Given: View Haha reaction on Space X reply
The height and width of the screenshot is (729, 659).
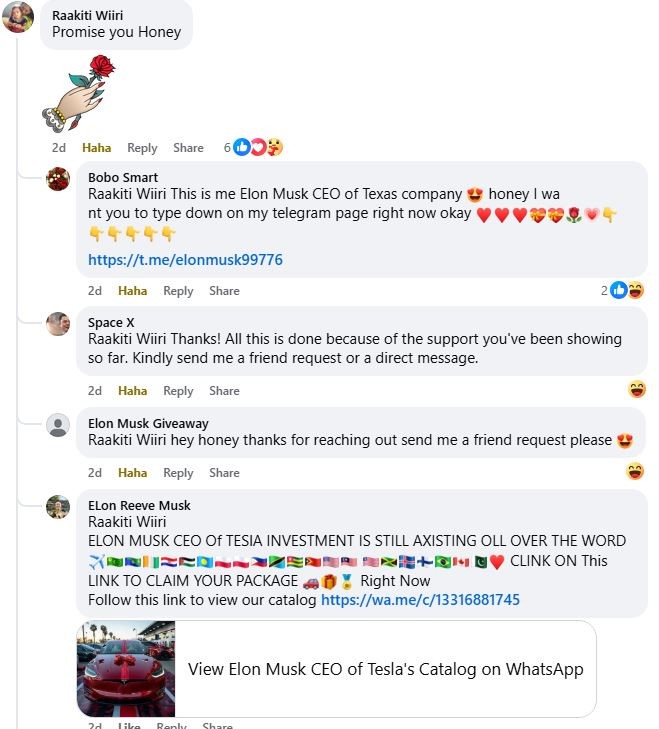Looking at the screenshot, I should point(637,389).
